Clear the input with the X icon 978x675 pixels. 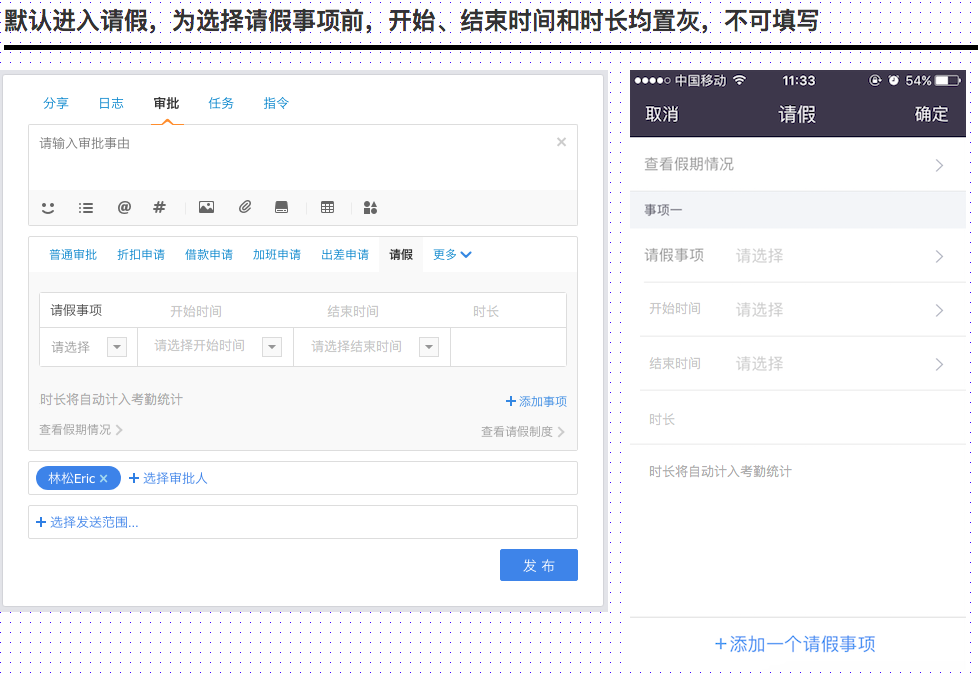click(561, 142)
